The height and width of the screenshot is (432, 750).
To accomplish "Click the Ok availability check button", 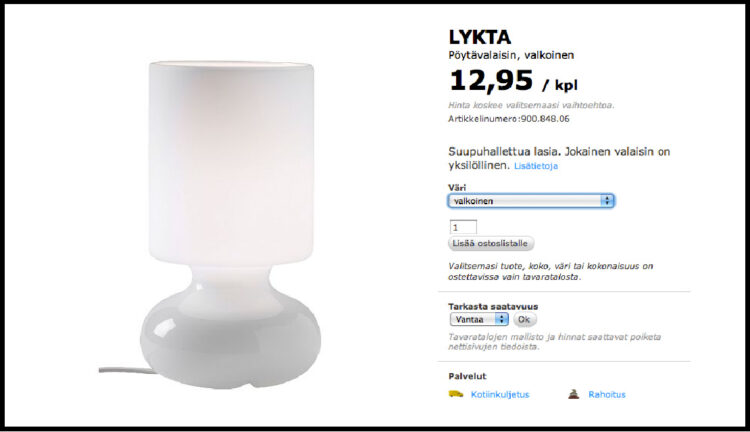I will [x=525, y=319].
